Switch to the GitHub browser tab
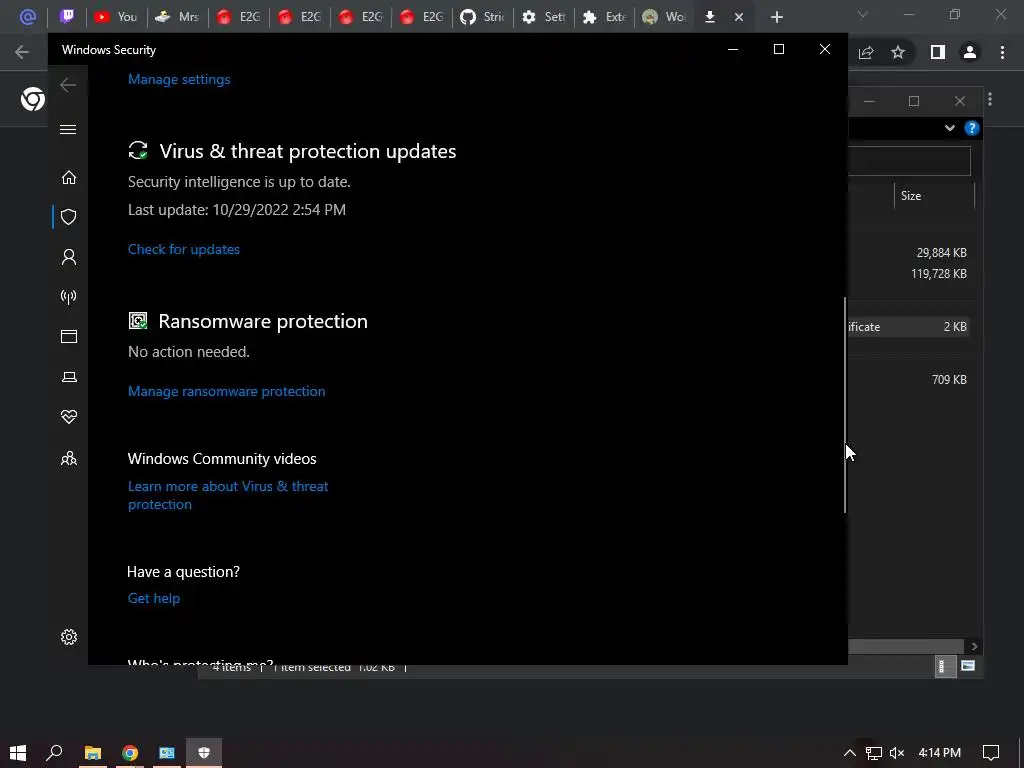Image resolution: width=1024 pixels, height=768 pixels. (x=482, y=17)
